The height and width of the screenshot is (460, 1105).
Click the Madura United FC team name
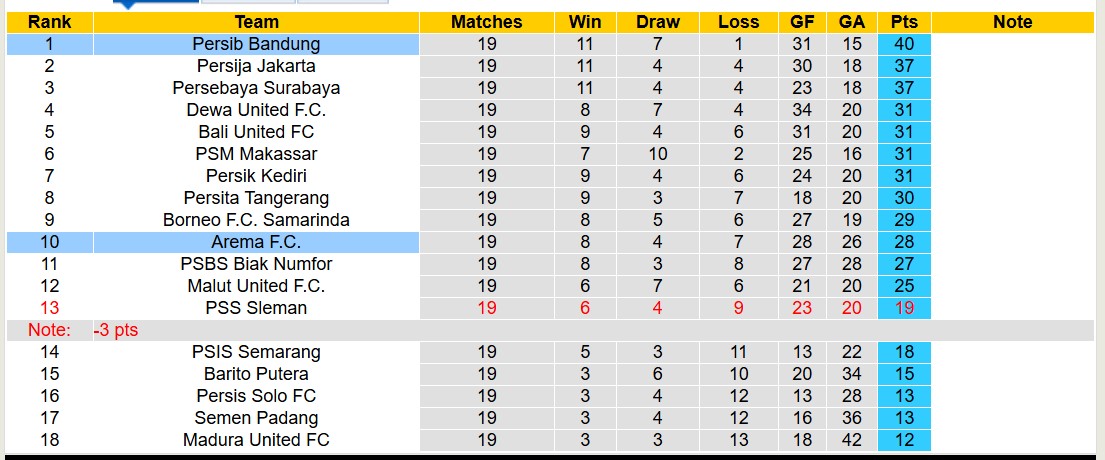point(256,440)
